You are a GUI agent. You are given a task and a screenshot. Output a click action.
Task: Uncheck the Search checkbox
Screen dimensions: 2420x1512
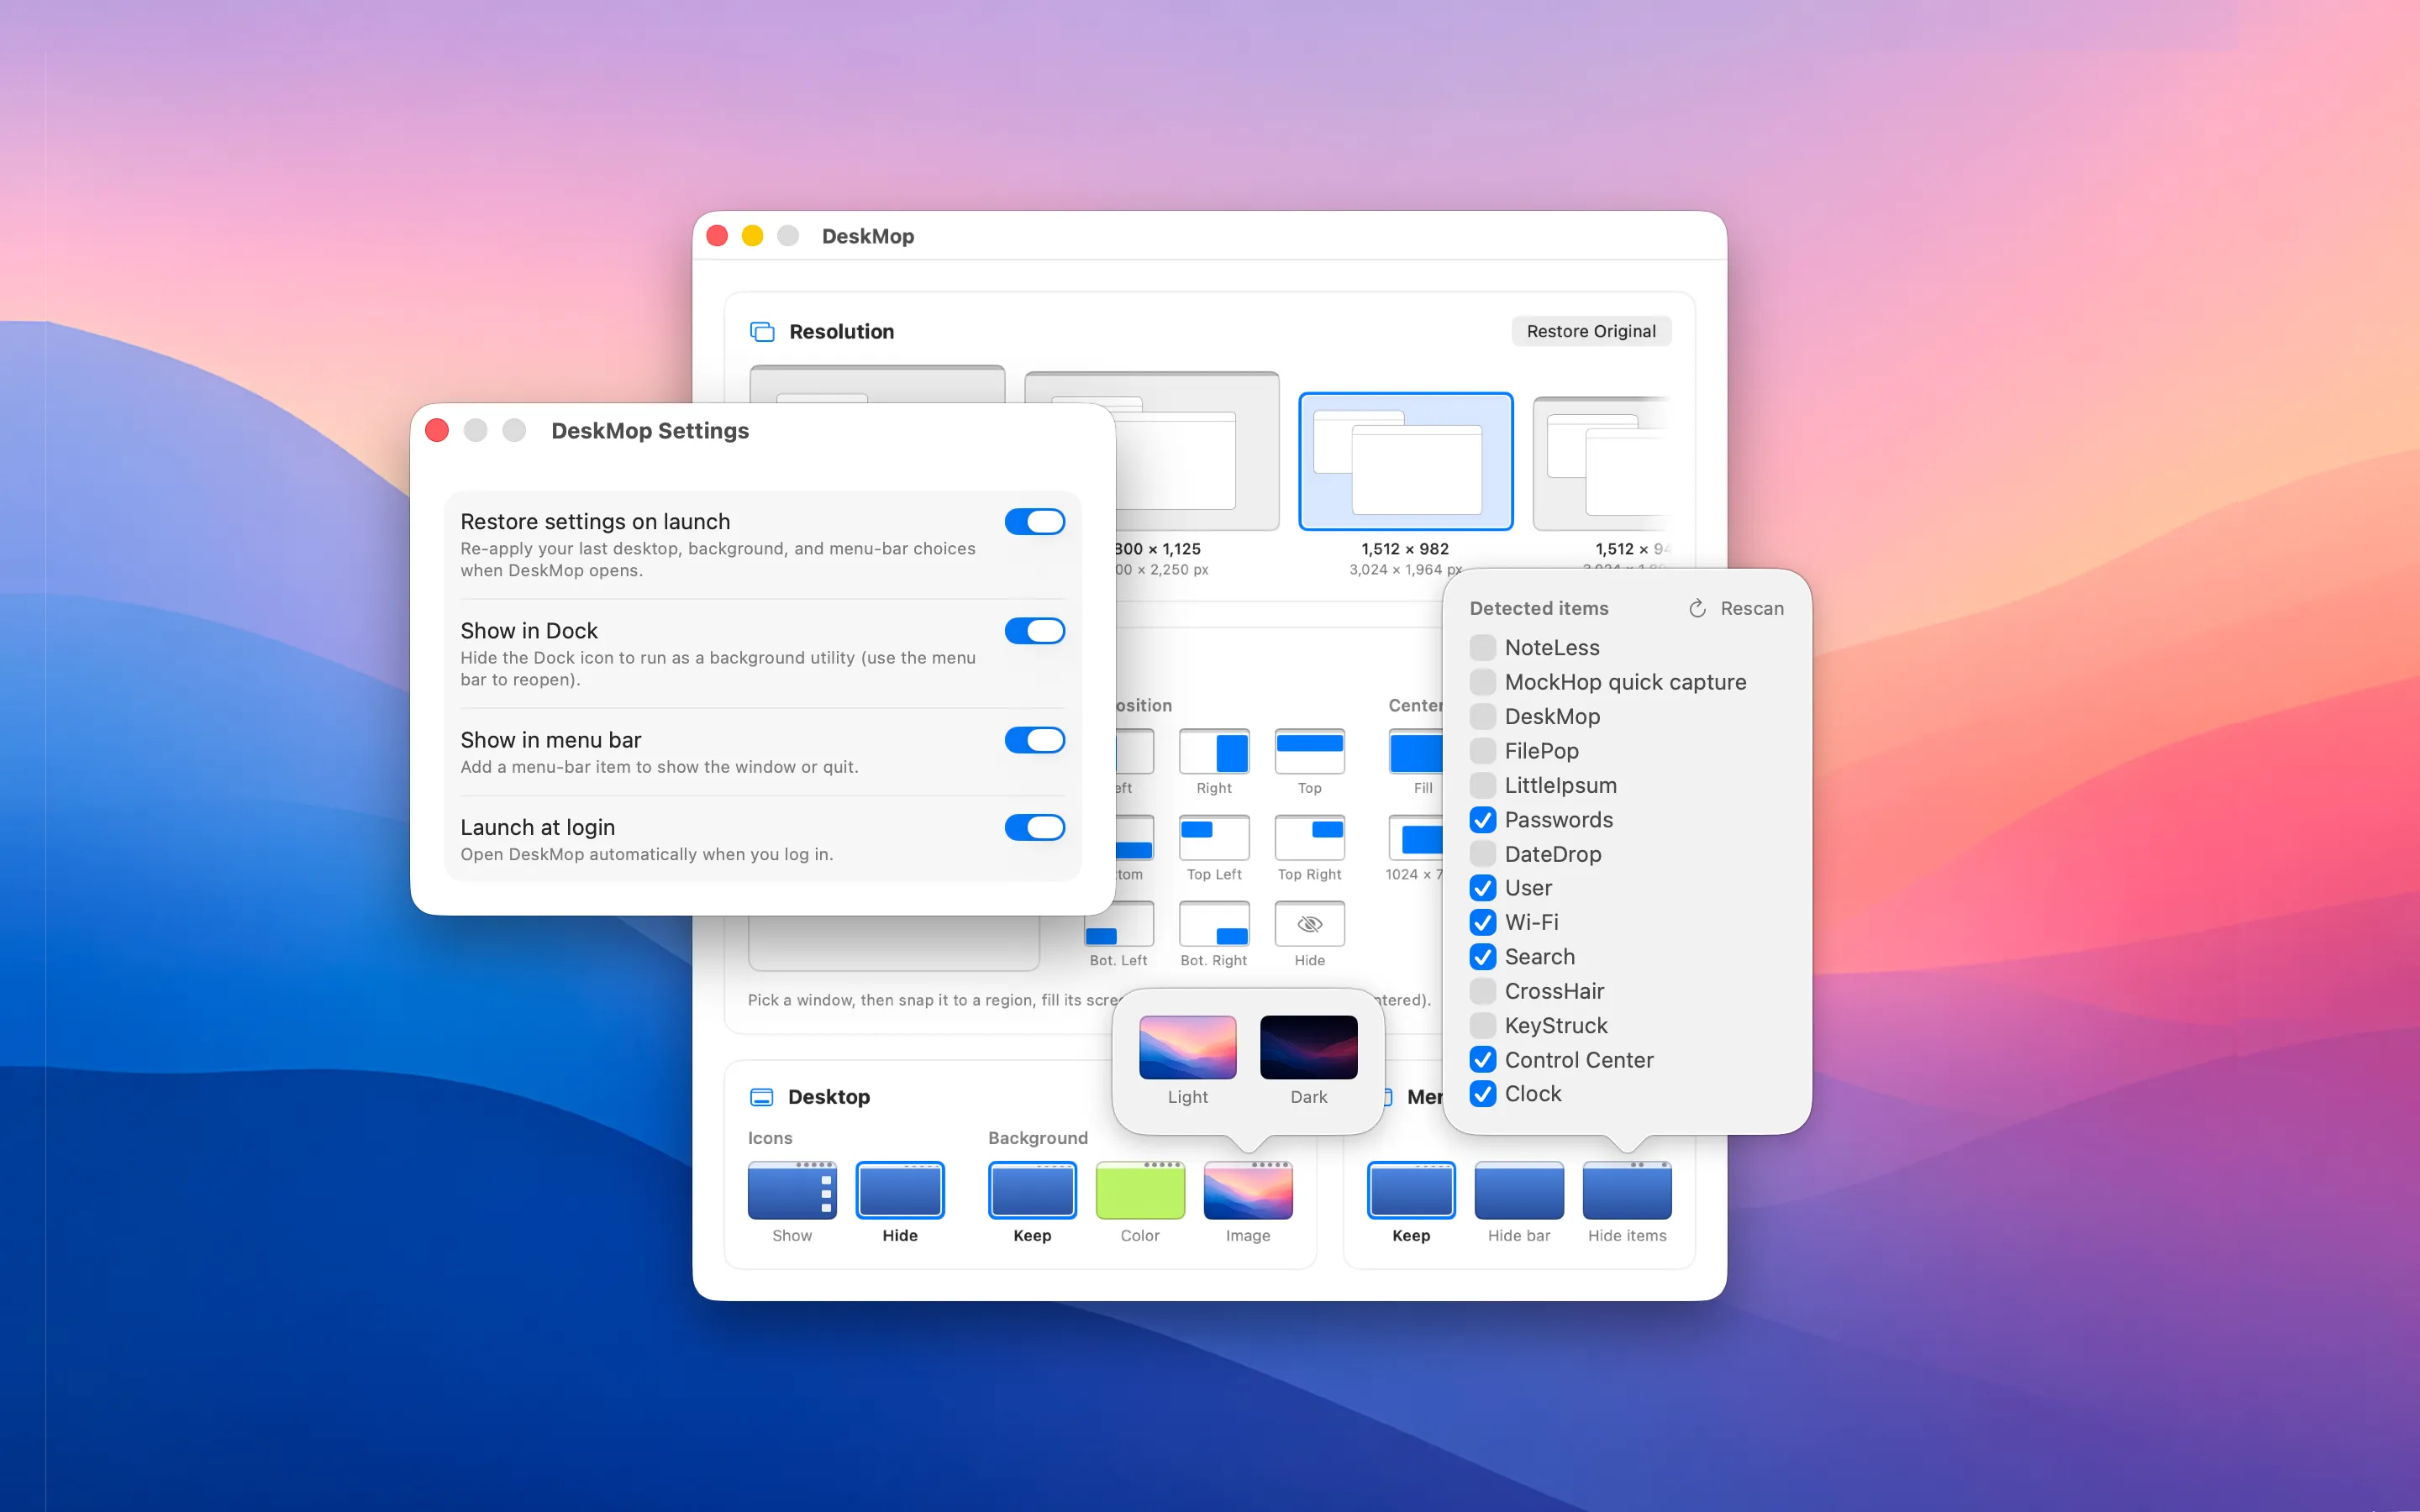point(1483,956)
